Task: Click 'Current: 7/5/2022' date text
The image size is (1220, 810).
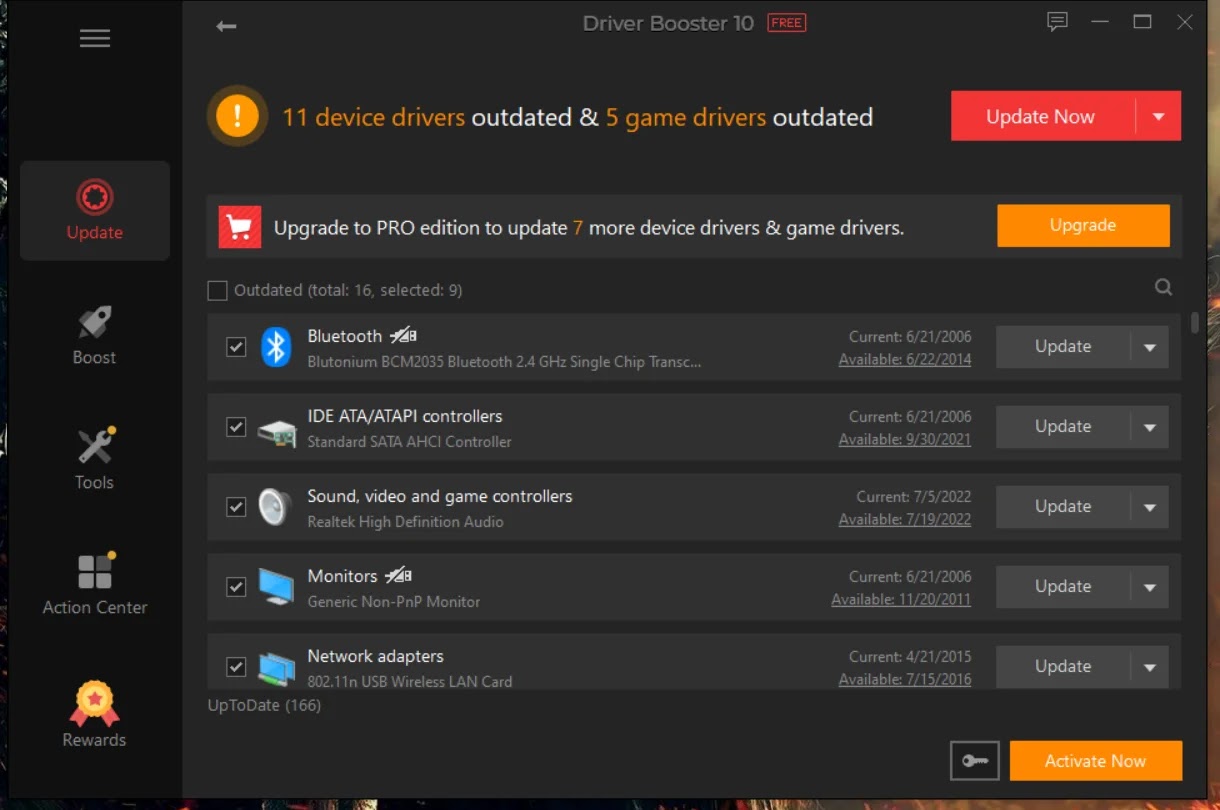Action: coord(914,497)
